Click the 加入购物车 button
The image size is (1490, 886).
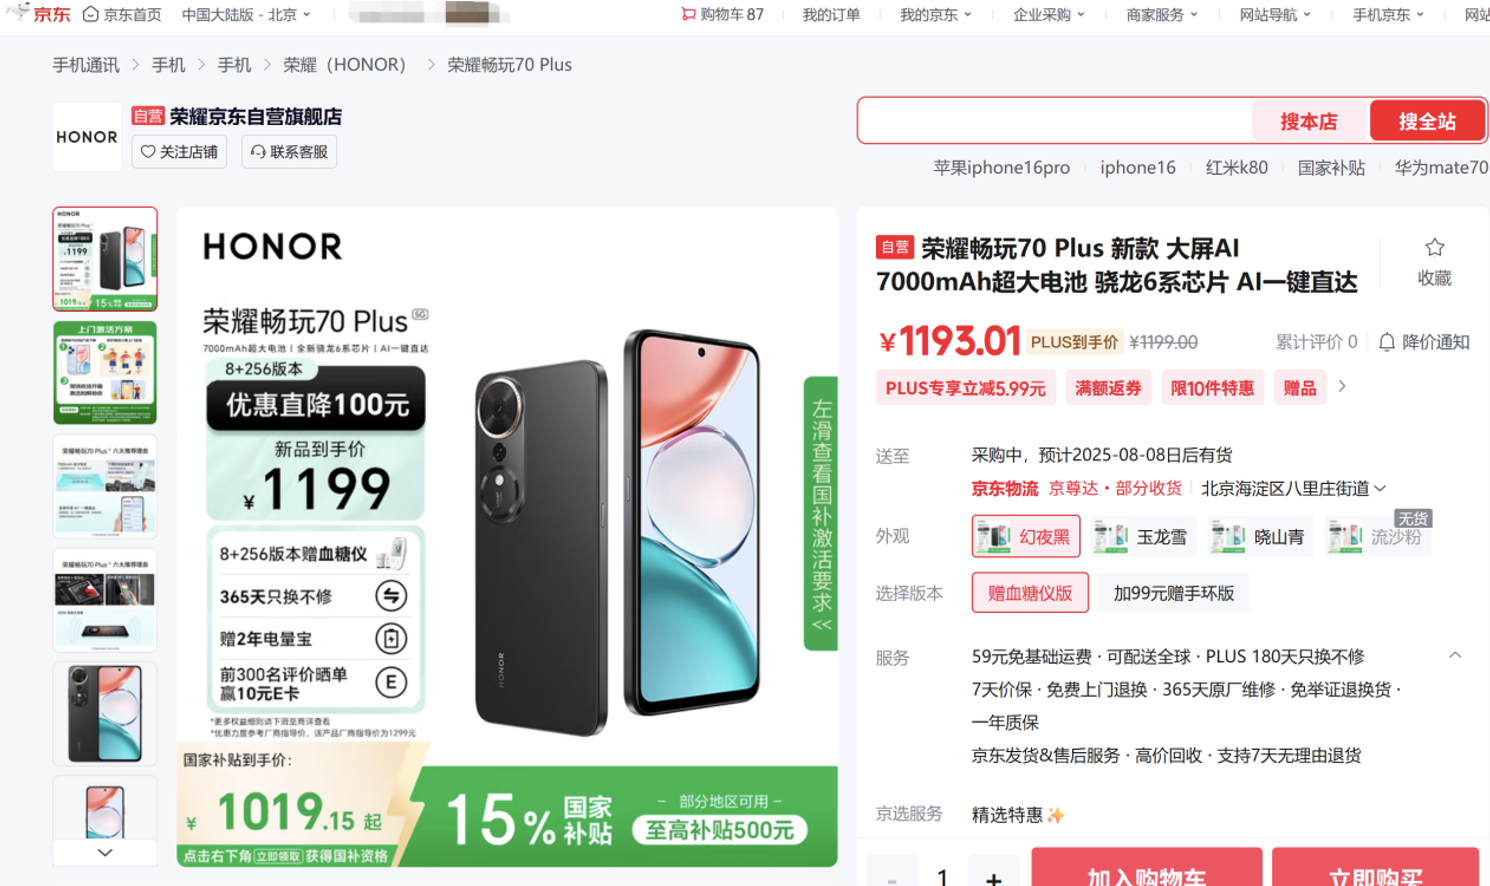[x=1146, y=868]
